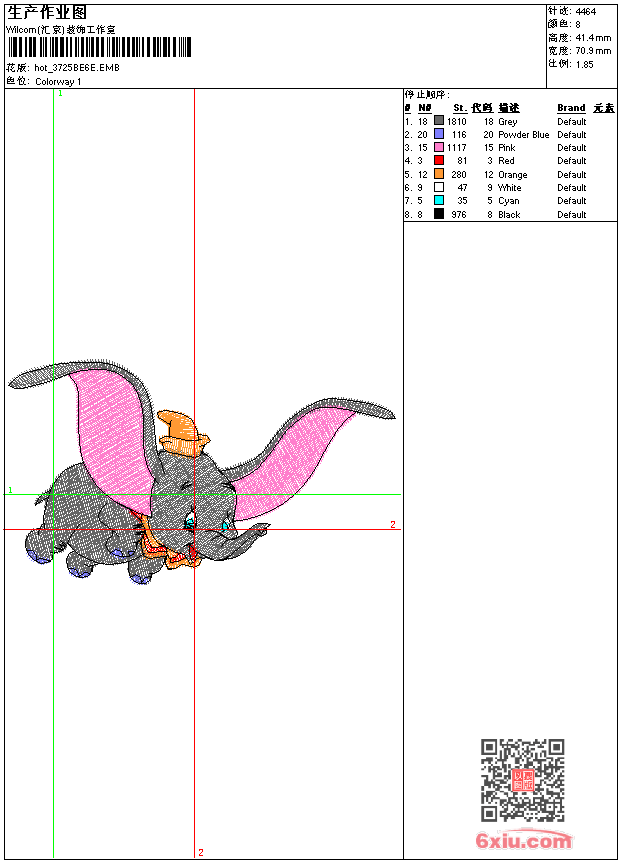The image size is (620, 860).
Task: Click the QR code image
Action: tap(523, 780)
